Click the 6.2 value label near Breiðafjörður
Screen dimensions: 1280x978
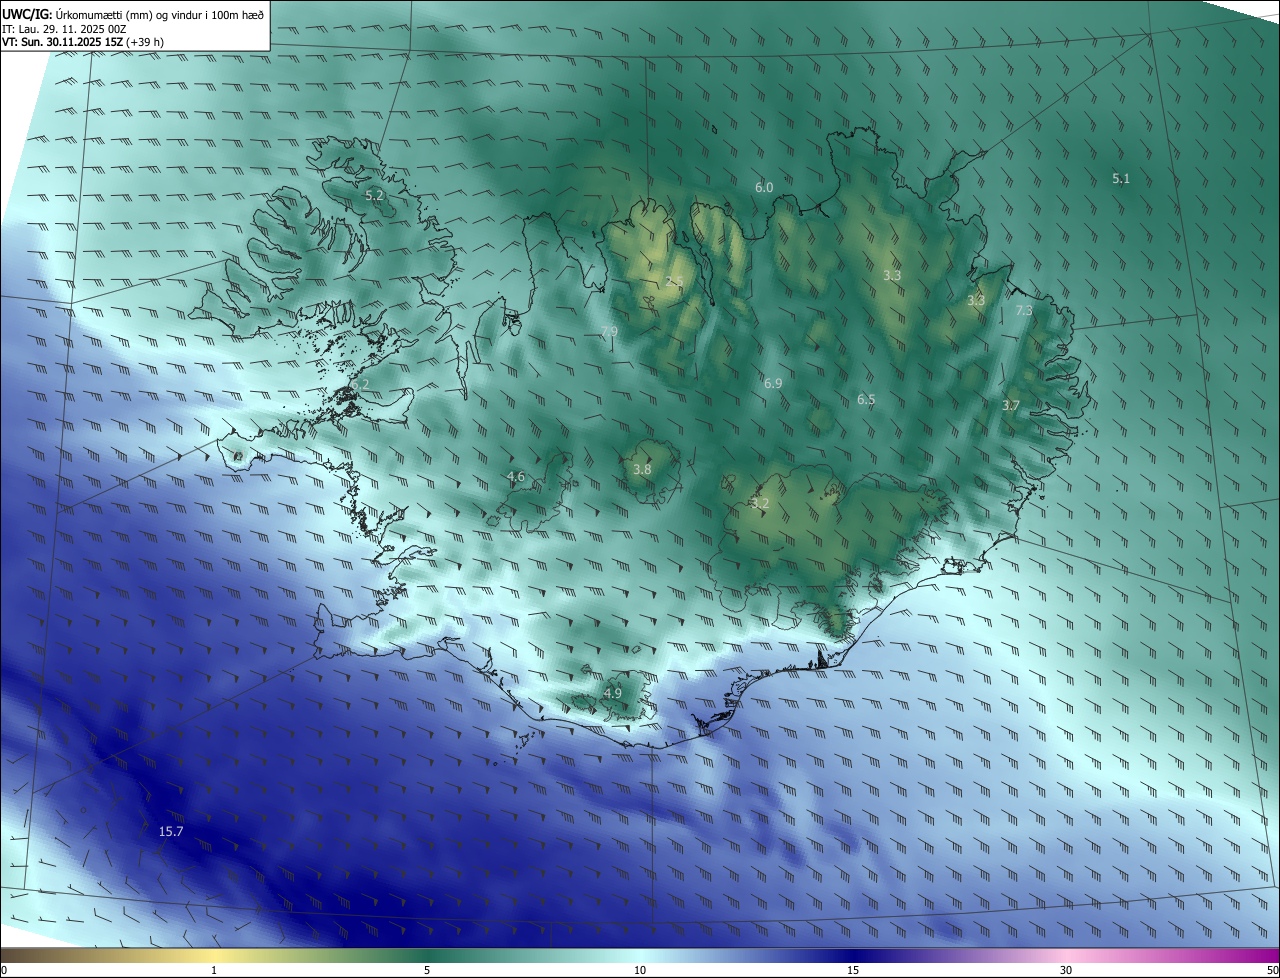(360, 384)
